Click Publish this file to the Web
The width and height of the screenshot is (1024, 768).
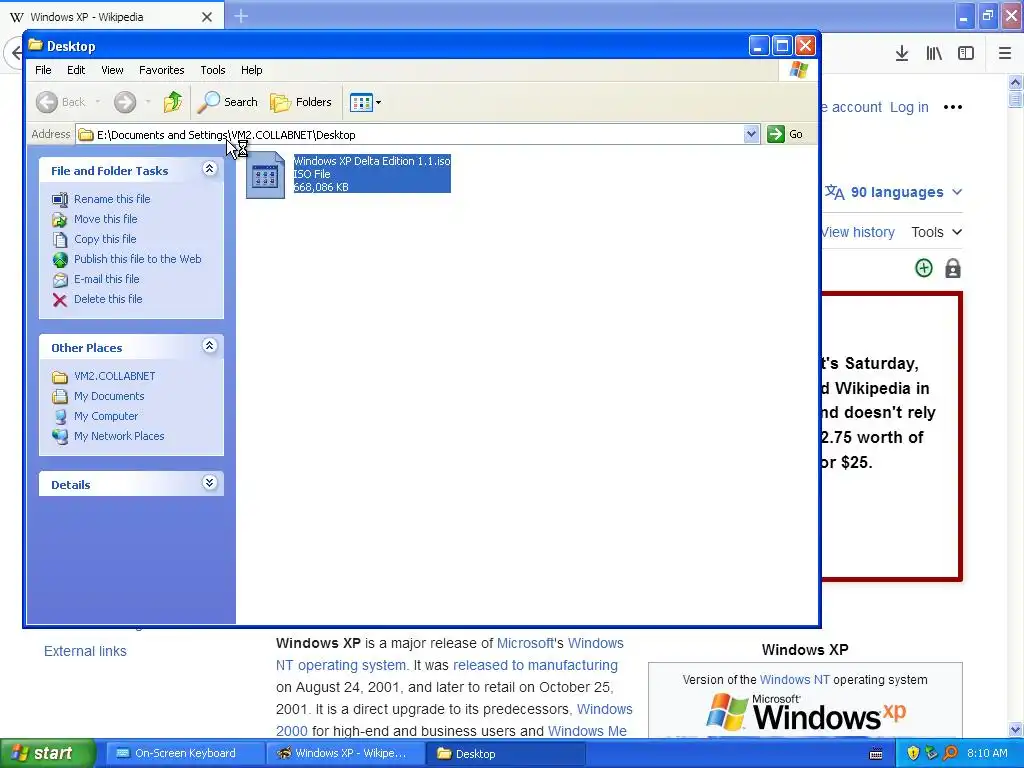click(x=138, y=259)
